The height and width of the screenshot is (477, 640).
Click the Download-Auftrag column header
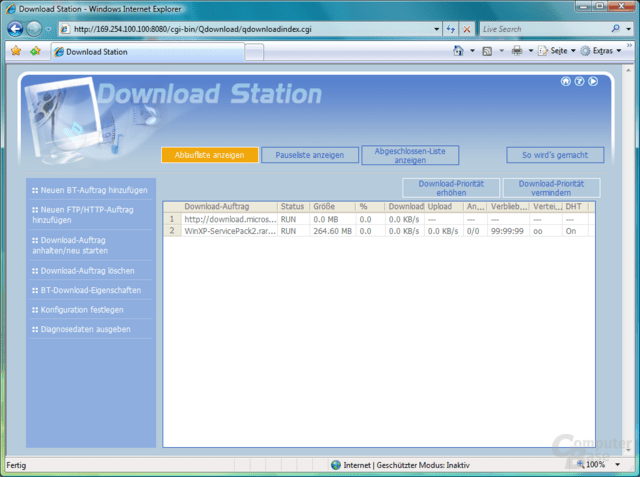230,206
